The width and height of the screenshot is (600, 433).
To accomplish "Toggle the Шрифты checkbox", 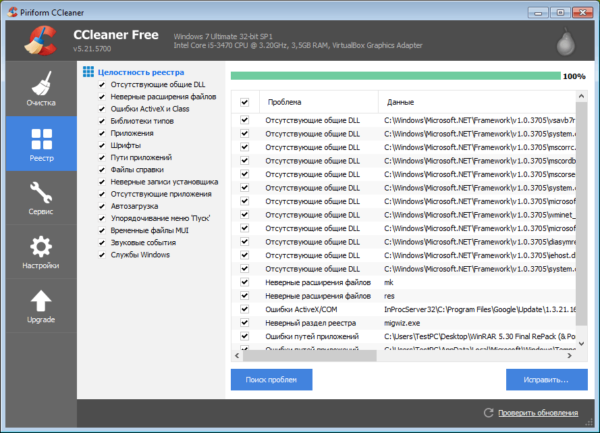I will tap(102, 145).
